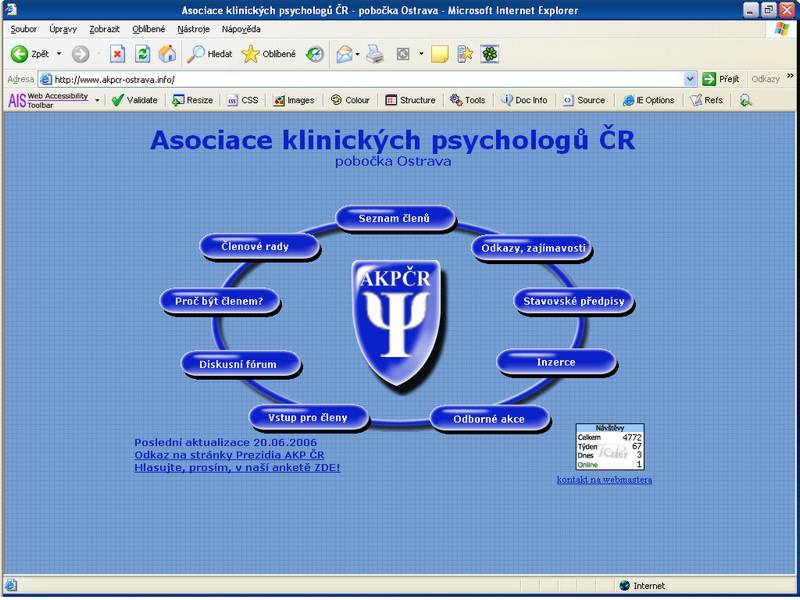Open the Back button history dropdown
This screenshot has height=600, width=800.
point(59,54)
